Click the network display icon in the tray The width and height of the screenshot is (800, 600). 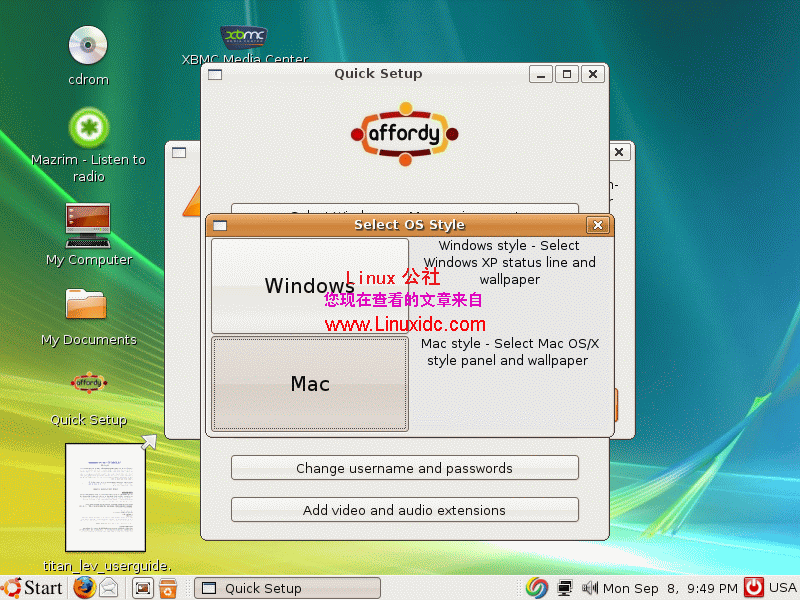pyautogui.click(x=565, y=588)
